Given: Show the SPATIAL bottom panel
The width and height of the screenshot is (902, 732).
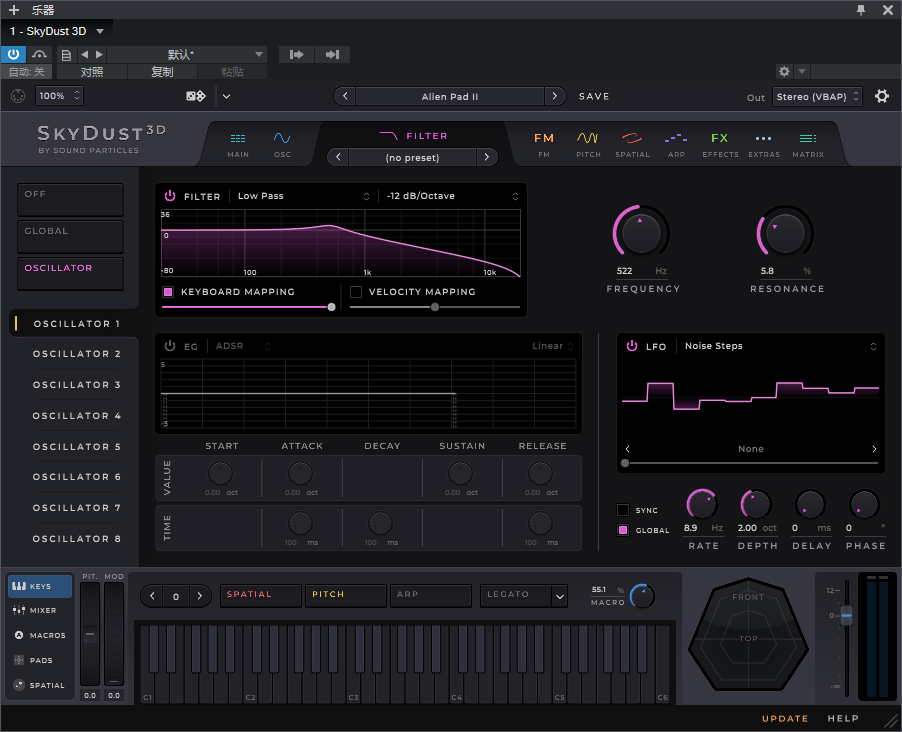Looking at the screenshot, I should [40, 685].
